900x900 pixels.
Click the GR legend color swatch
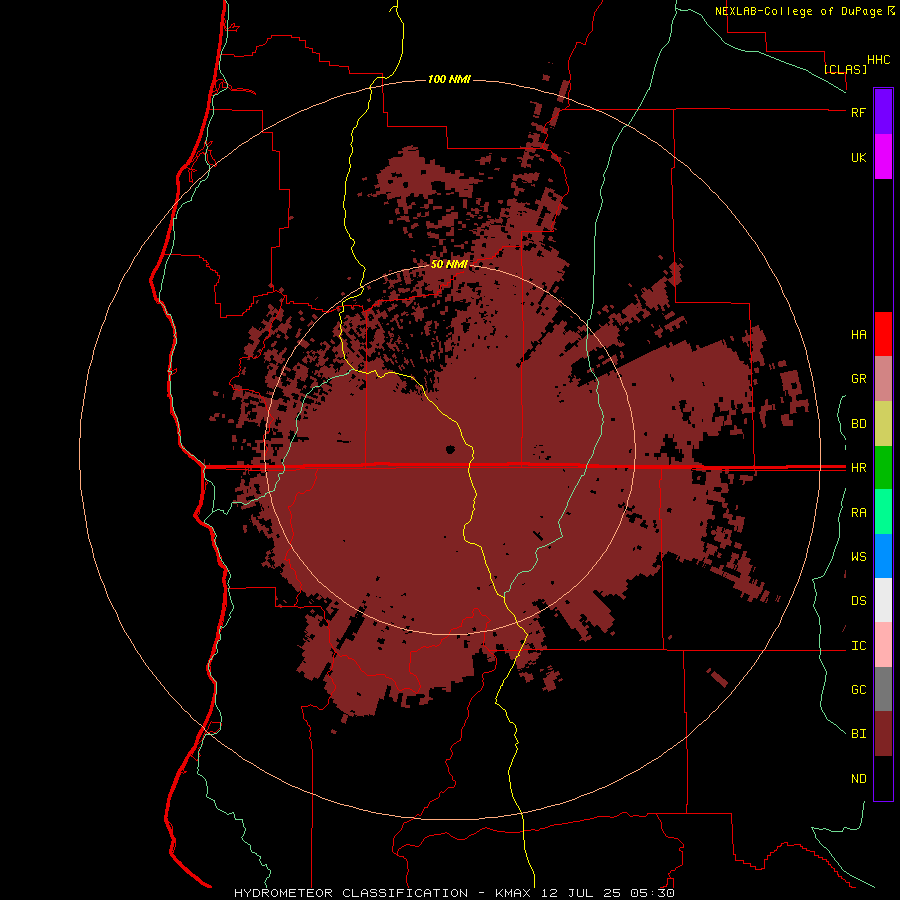pos(883,378)
